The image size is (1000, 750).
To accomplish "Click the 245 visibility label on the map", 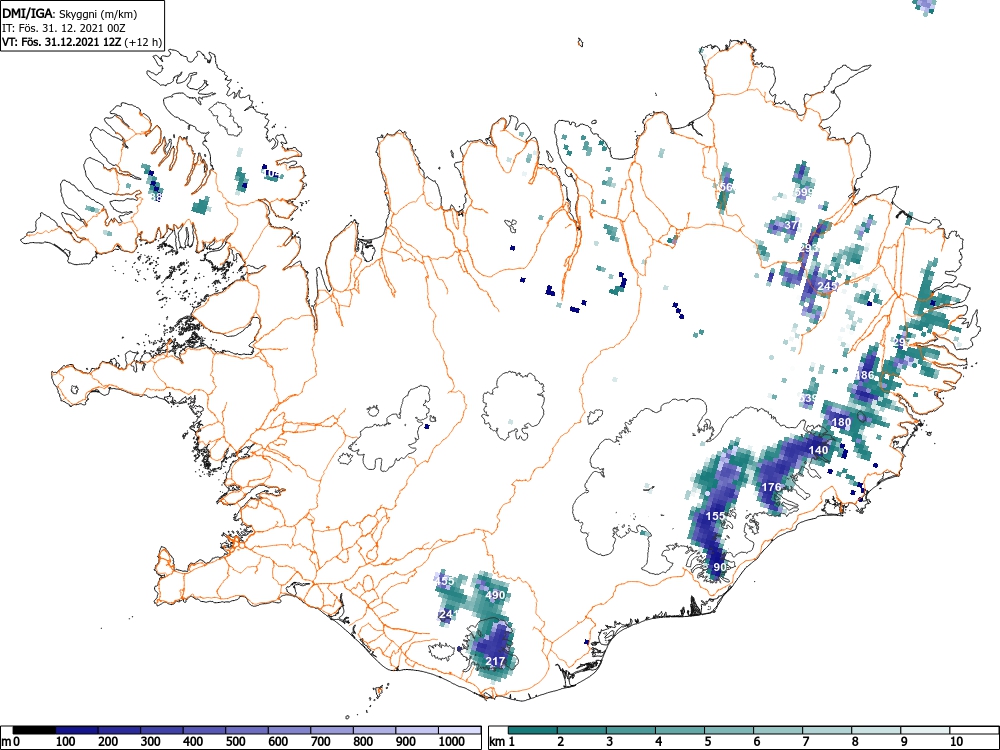I will [827, 286].
